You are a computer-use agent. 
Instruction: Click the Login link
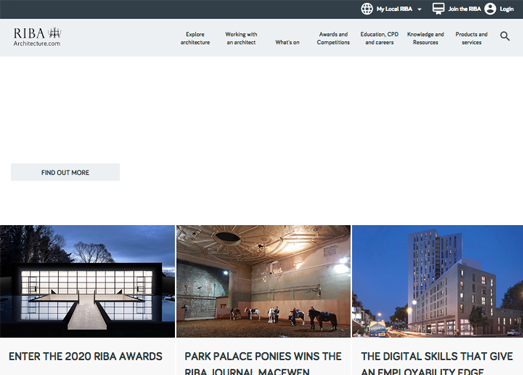point(506,9)
